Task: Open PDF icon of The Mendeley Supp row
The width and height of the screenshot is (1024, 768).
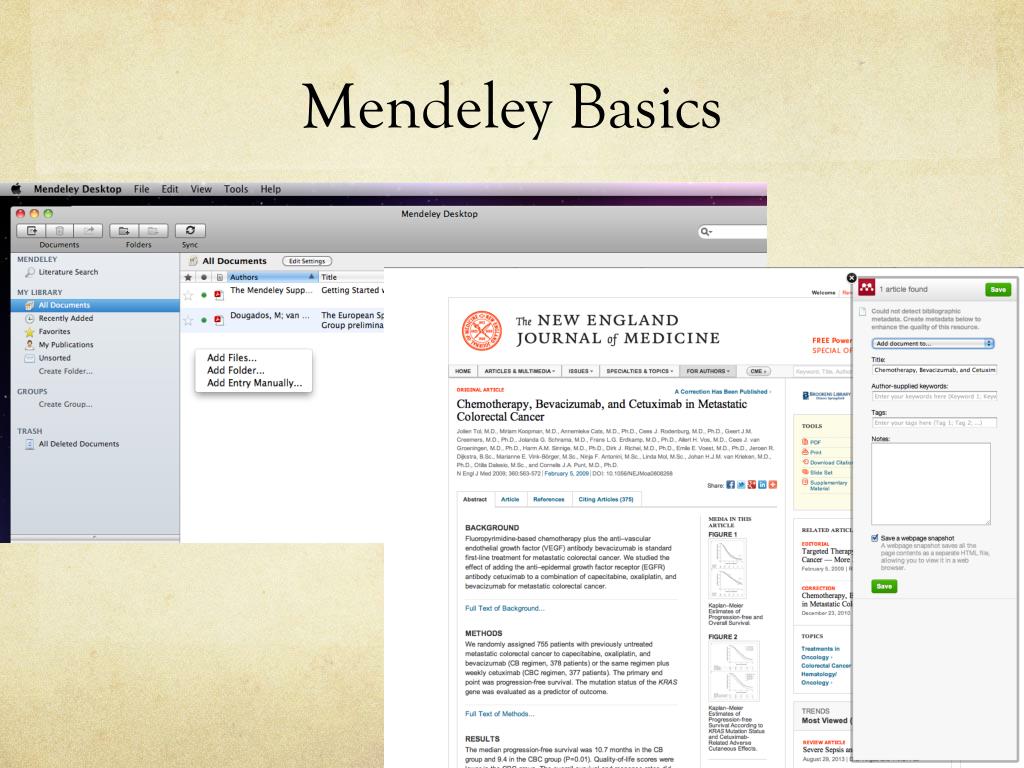Action: 219,295
